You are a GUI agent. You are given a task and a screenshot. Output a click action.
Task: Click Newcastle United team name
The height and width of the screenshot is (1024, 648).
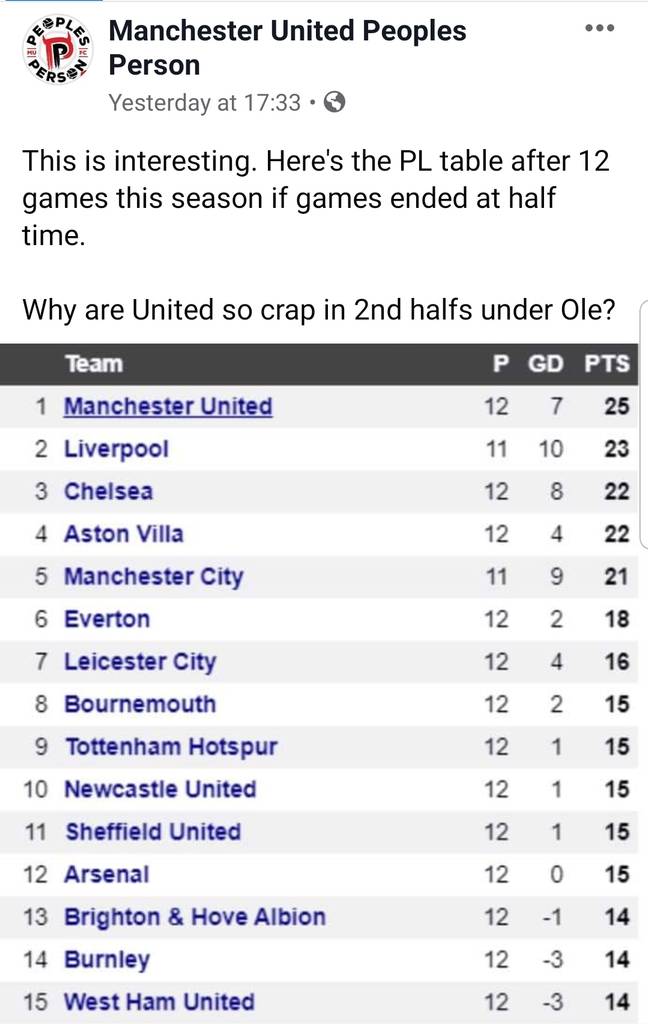(x=160, y=789)
